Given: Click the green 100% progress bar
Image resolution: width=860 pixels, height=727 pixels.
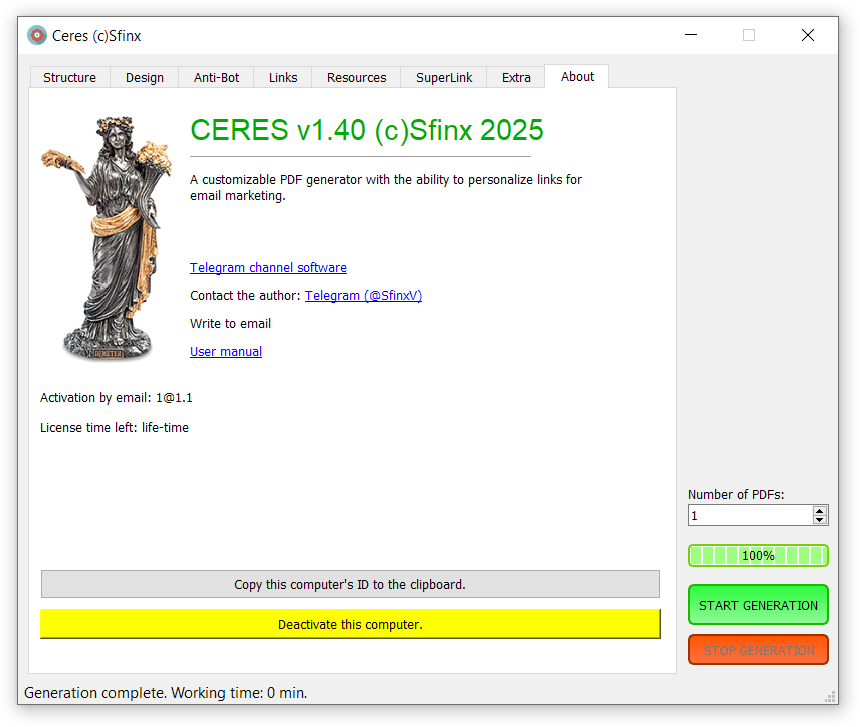Looking at the screenshot, I should pos(758,556).
